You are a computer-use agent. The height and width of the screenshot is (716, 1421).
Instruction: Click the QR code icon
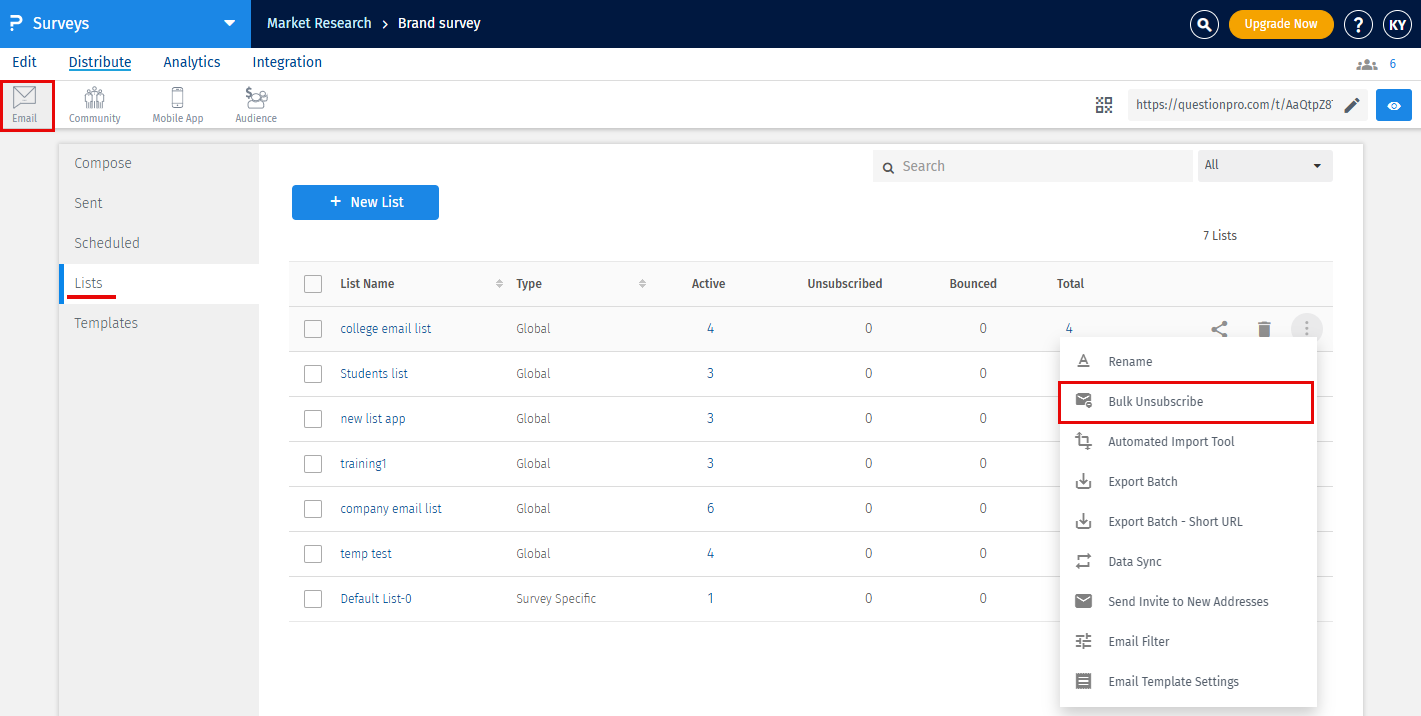[x=1104, y=105]
